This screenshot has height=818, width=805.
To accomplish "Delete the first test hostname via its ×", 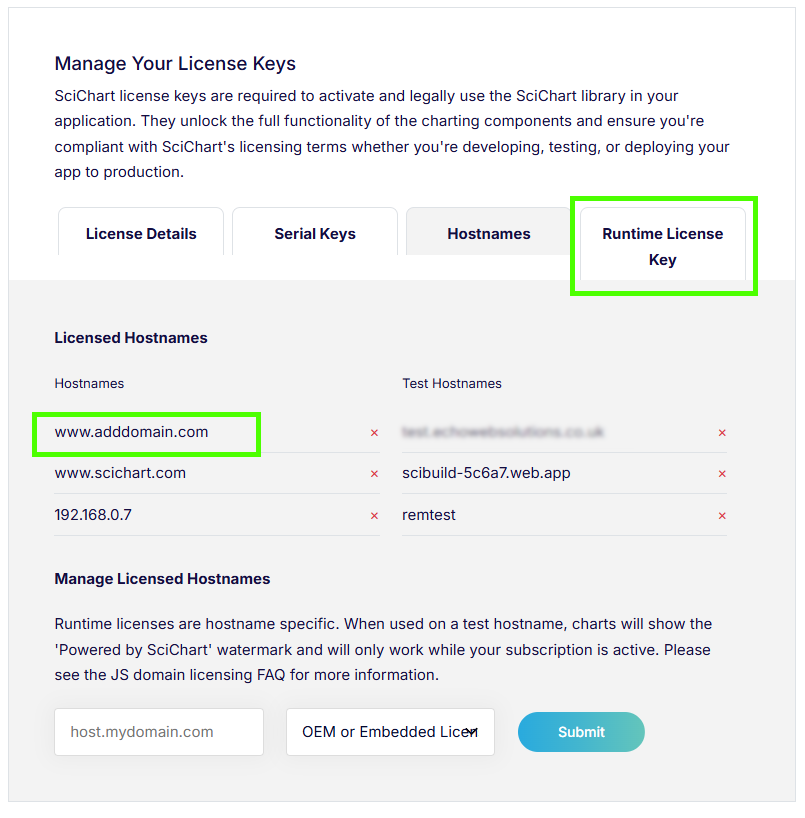I will pos(722,432).
